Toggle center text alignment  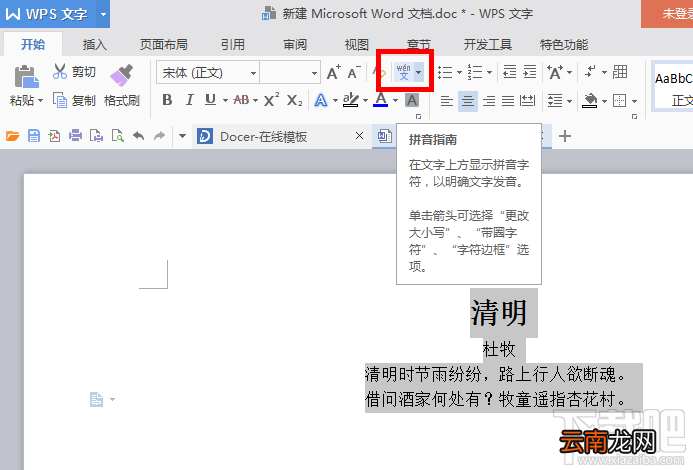click(468, 101)
